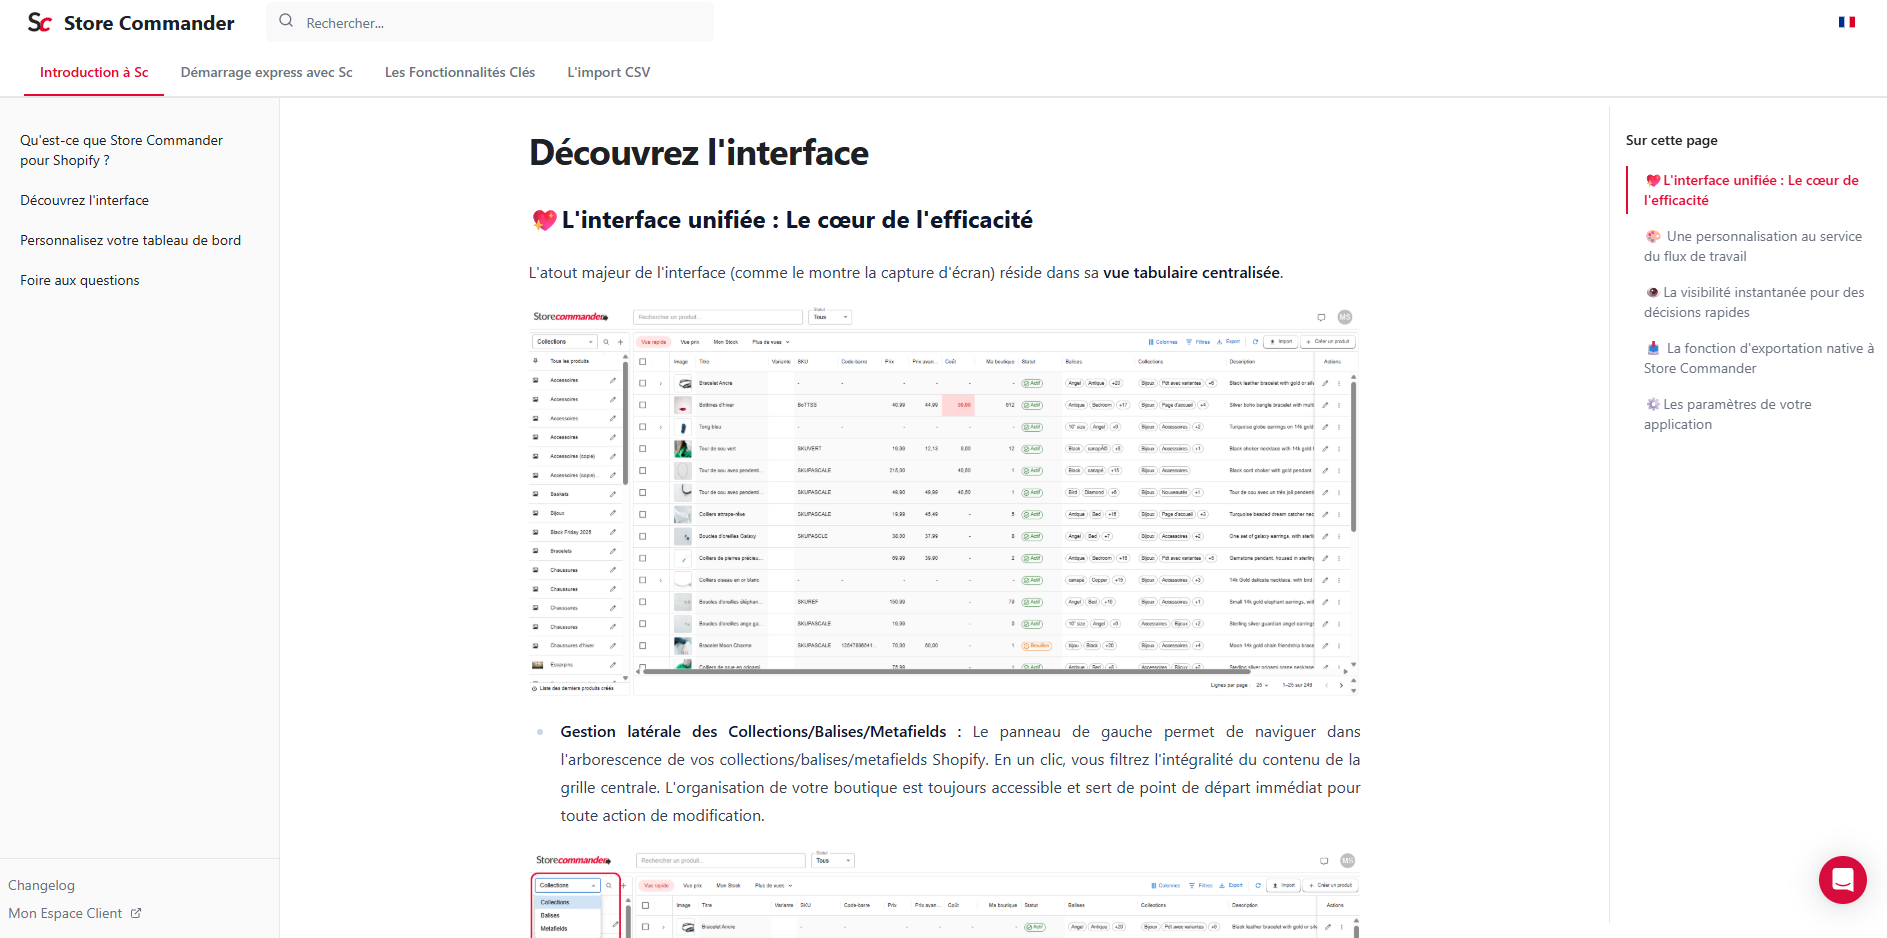
Task: Click the second screenshot showing Collections dropdown
Action: click(943, 893)
